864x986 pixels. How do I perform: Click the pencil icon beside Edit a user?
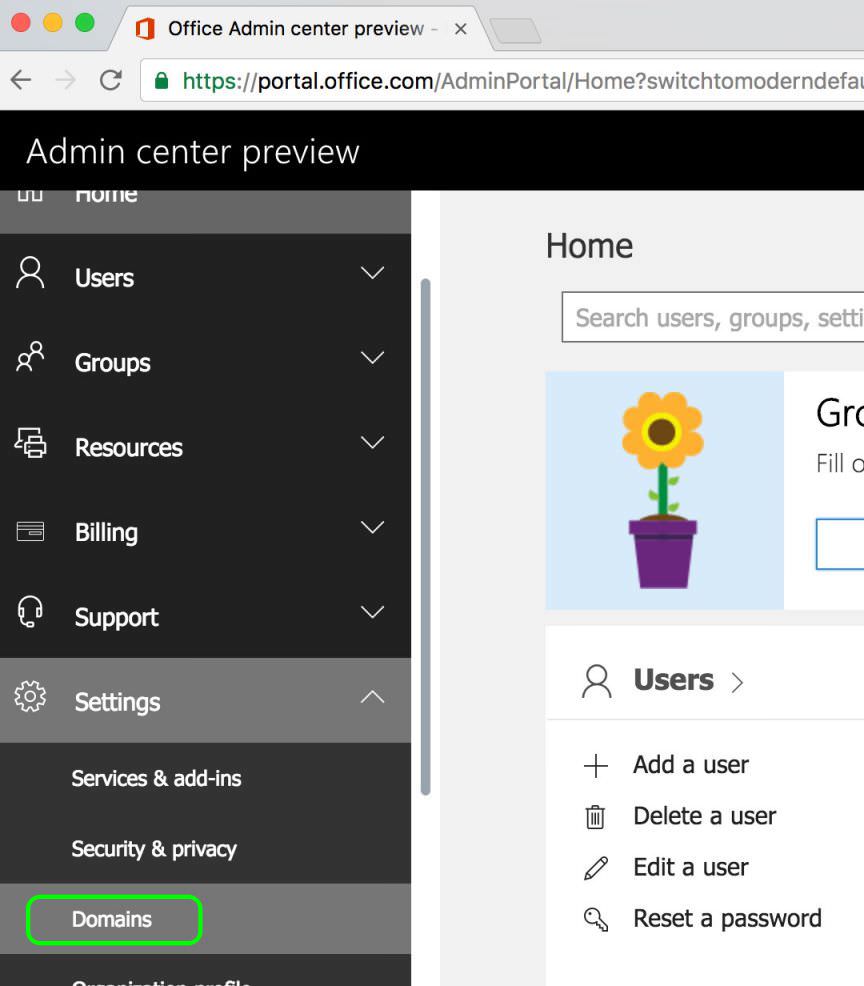(x=595, y=868)
